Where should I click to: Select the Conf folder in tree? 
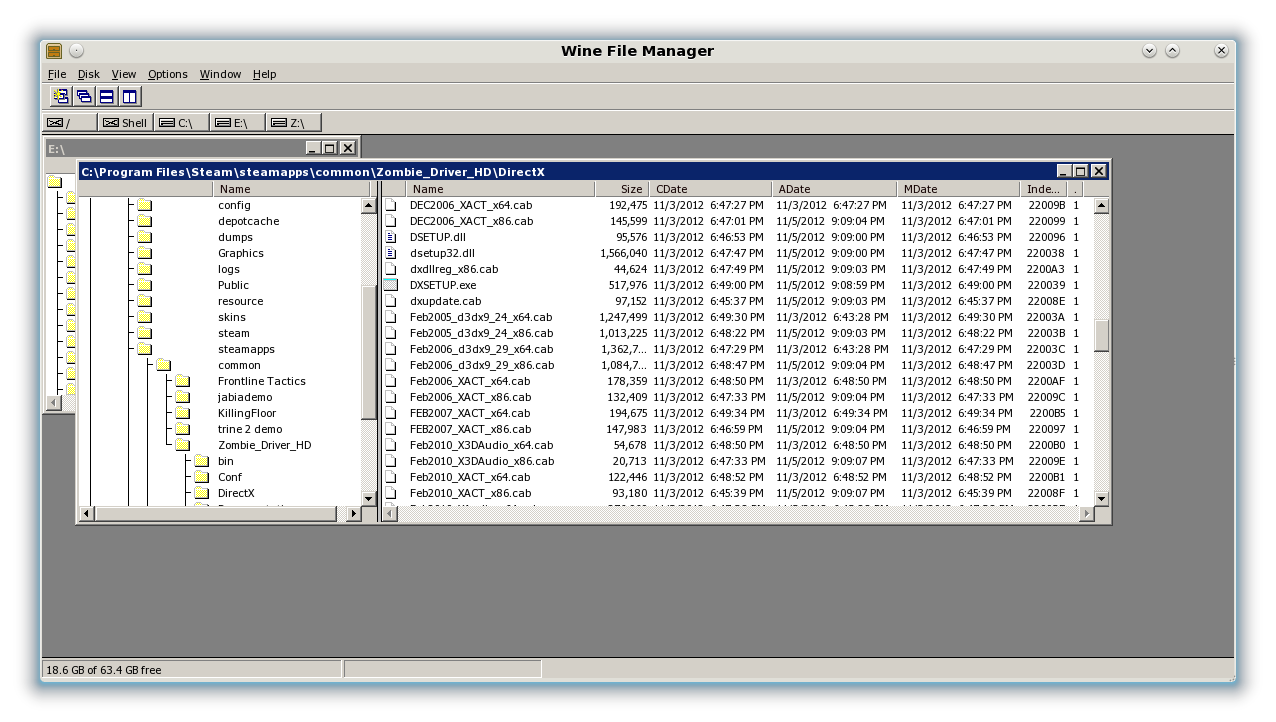coord(230,477)
